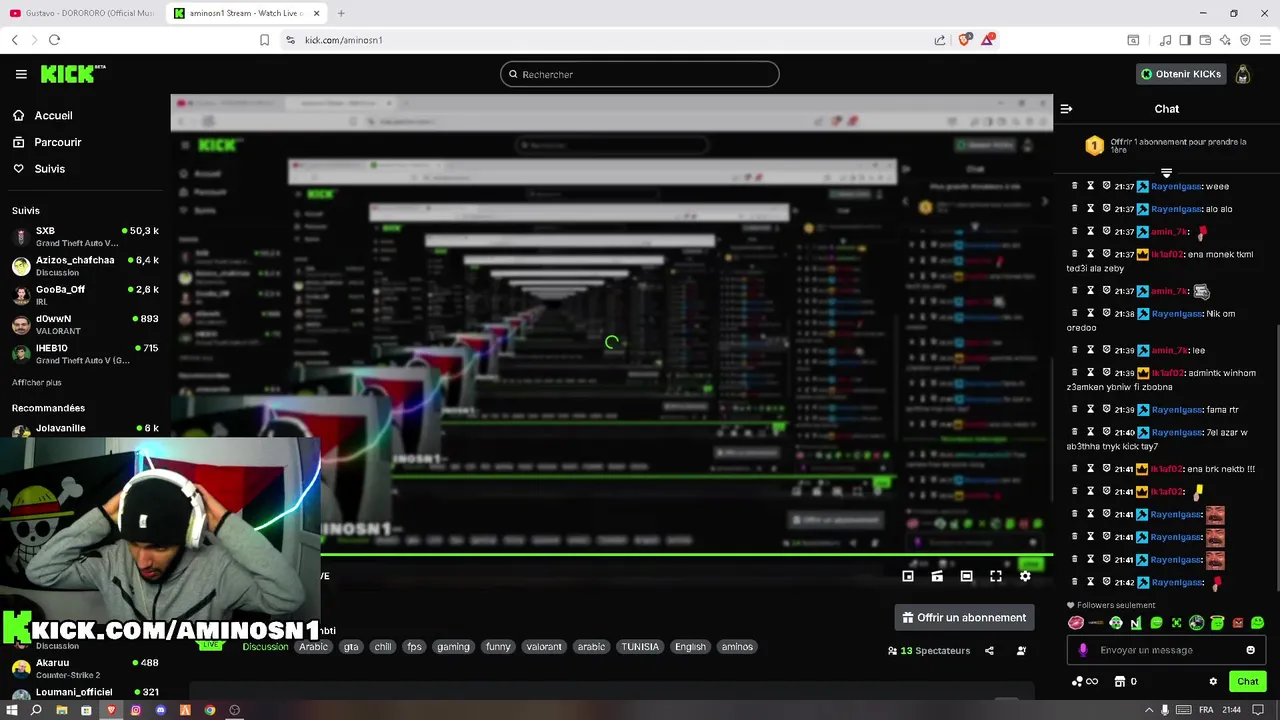Viewport: 1280px width, 720px height.
Task: Enable picture-in-picture mini player
Action: pos(908,576)
